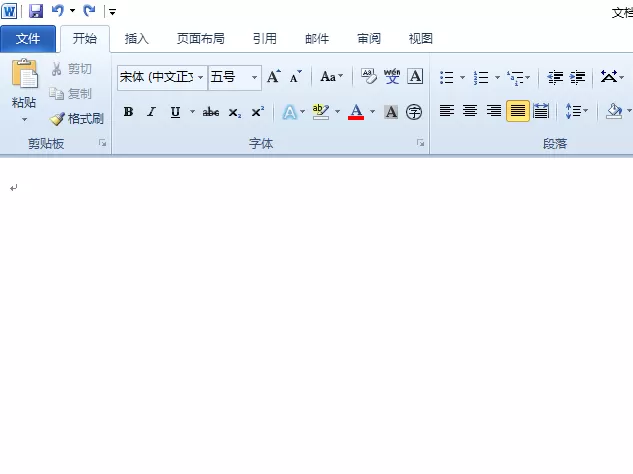Image resolution: width=633 pixels, height=474 pixels.
Task: Redo the last action
Action: tap(89, 11)
